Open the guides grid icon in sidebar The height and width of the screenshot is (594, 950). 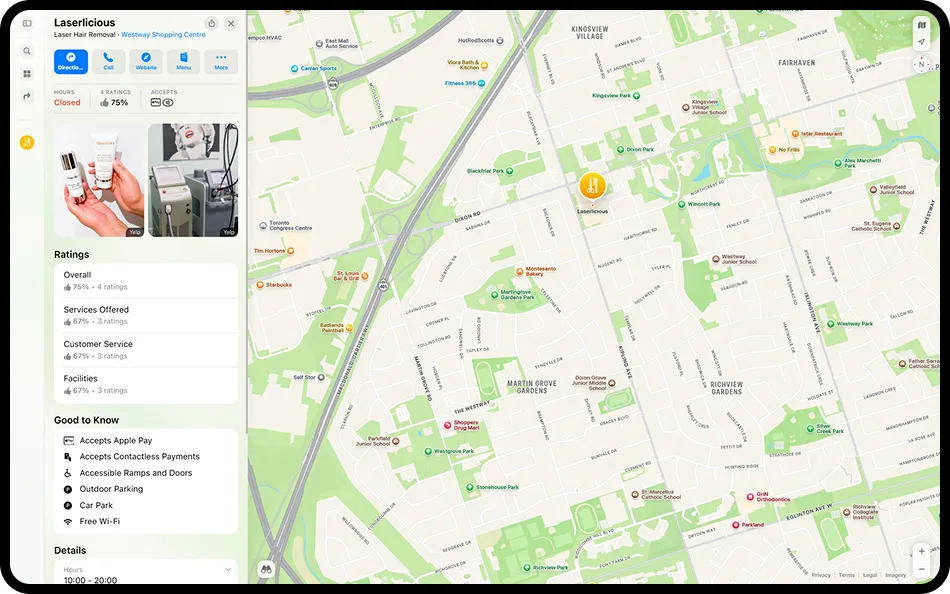click(27, 74)
